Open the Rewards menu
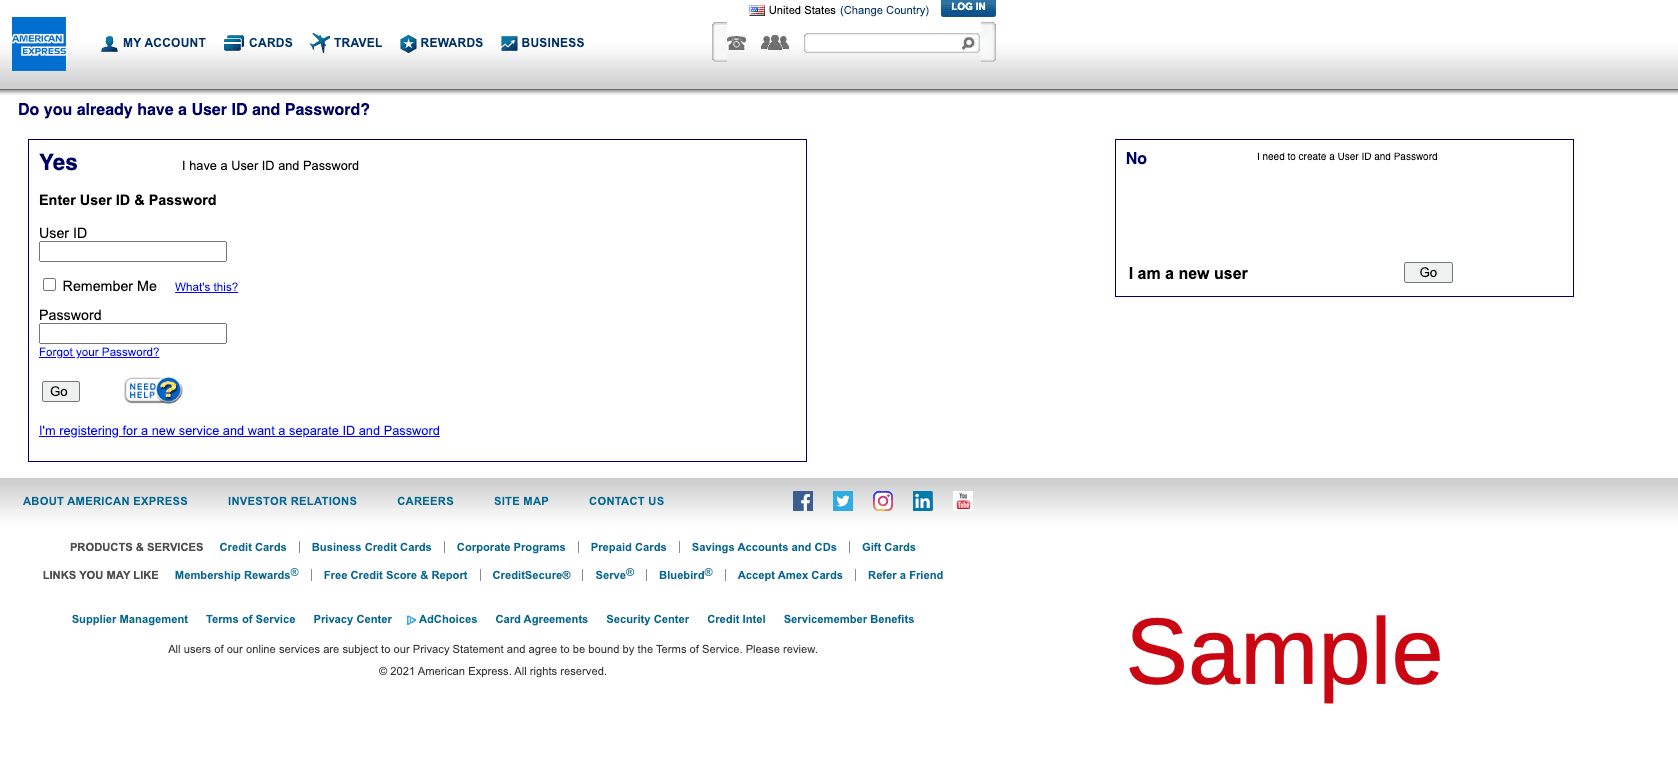The width and height of the screenshot is (1678, 781). (441, 43)
